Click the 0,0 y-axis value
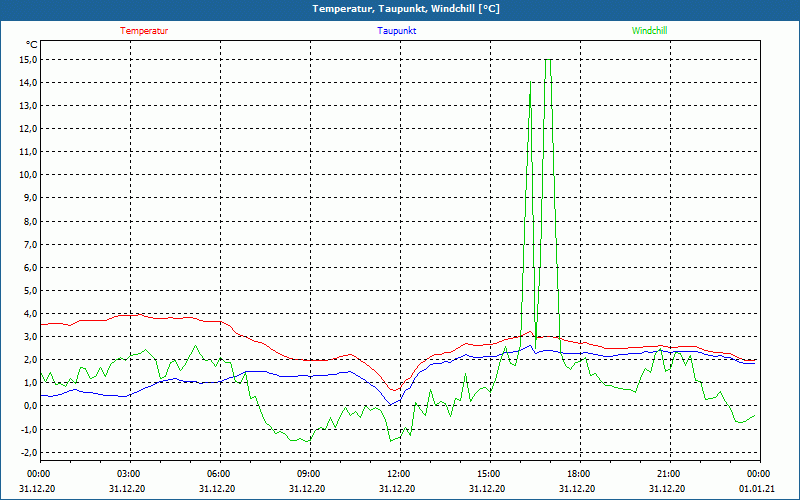800x500 pixels. pos(31,406)
